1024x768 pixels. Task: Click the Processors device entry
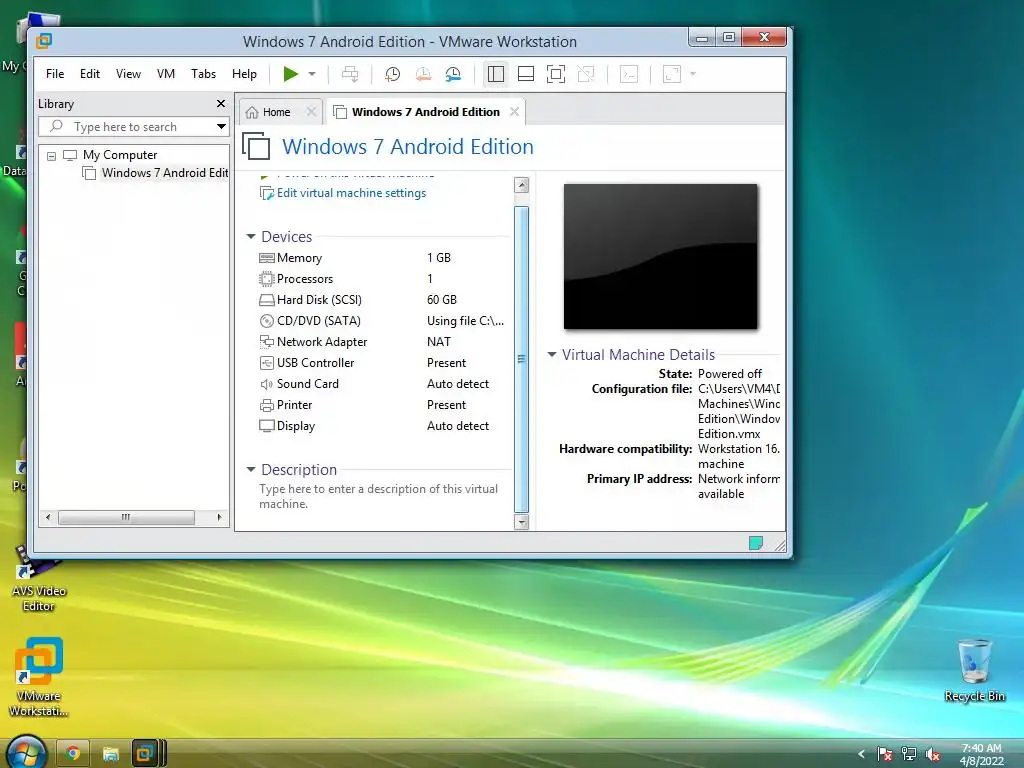click(x=304, y=279)
